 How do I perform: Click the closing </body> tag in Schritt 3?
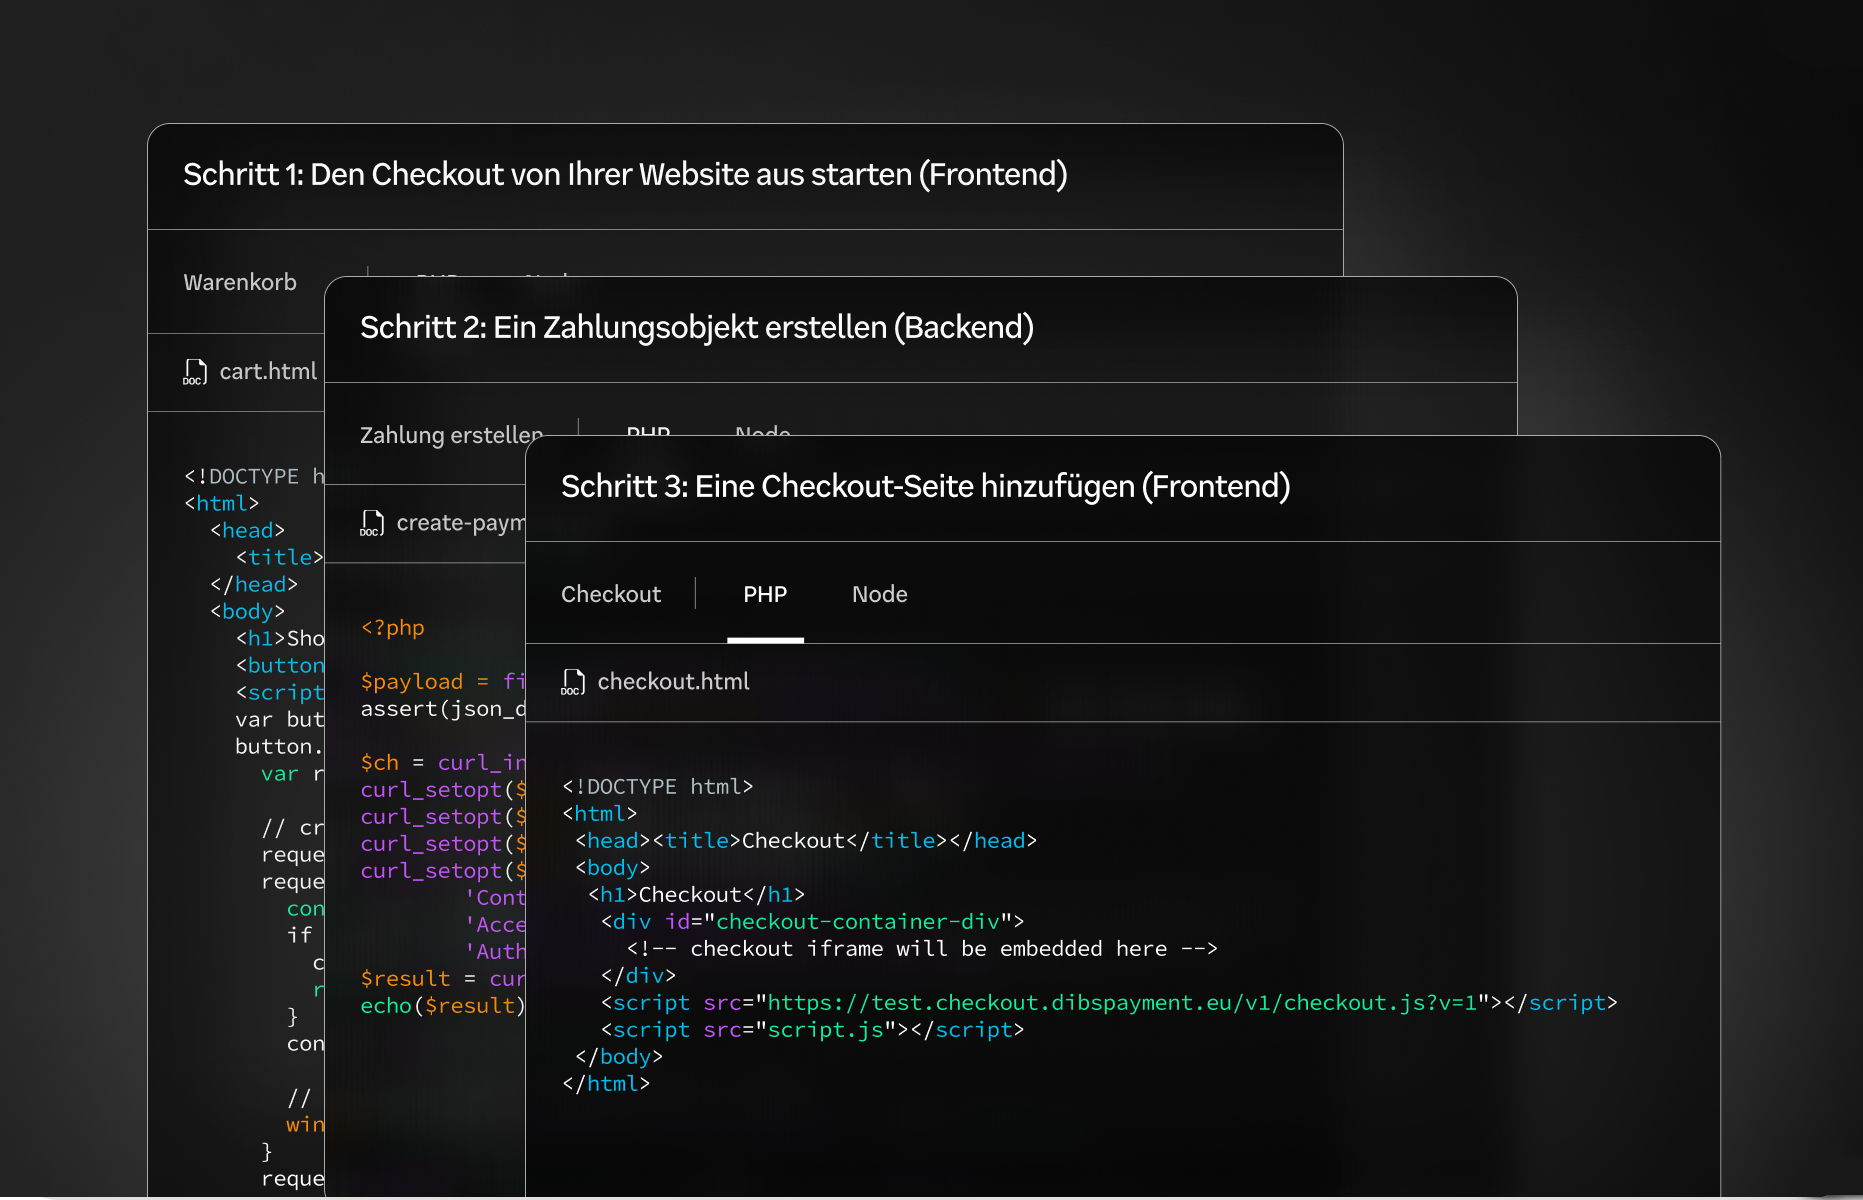point(619,1057)
